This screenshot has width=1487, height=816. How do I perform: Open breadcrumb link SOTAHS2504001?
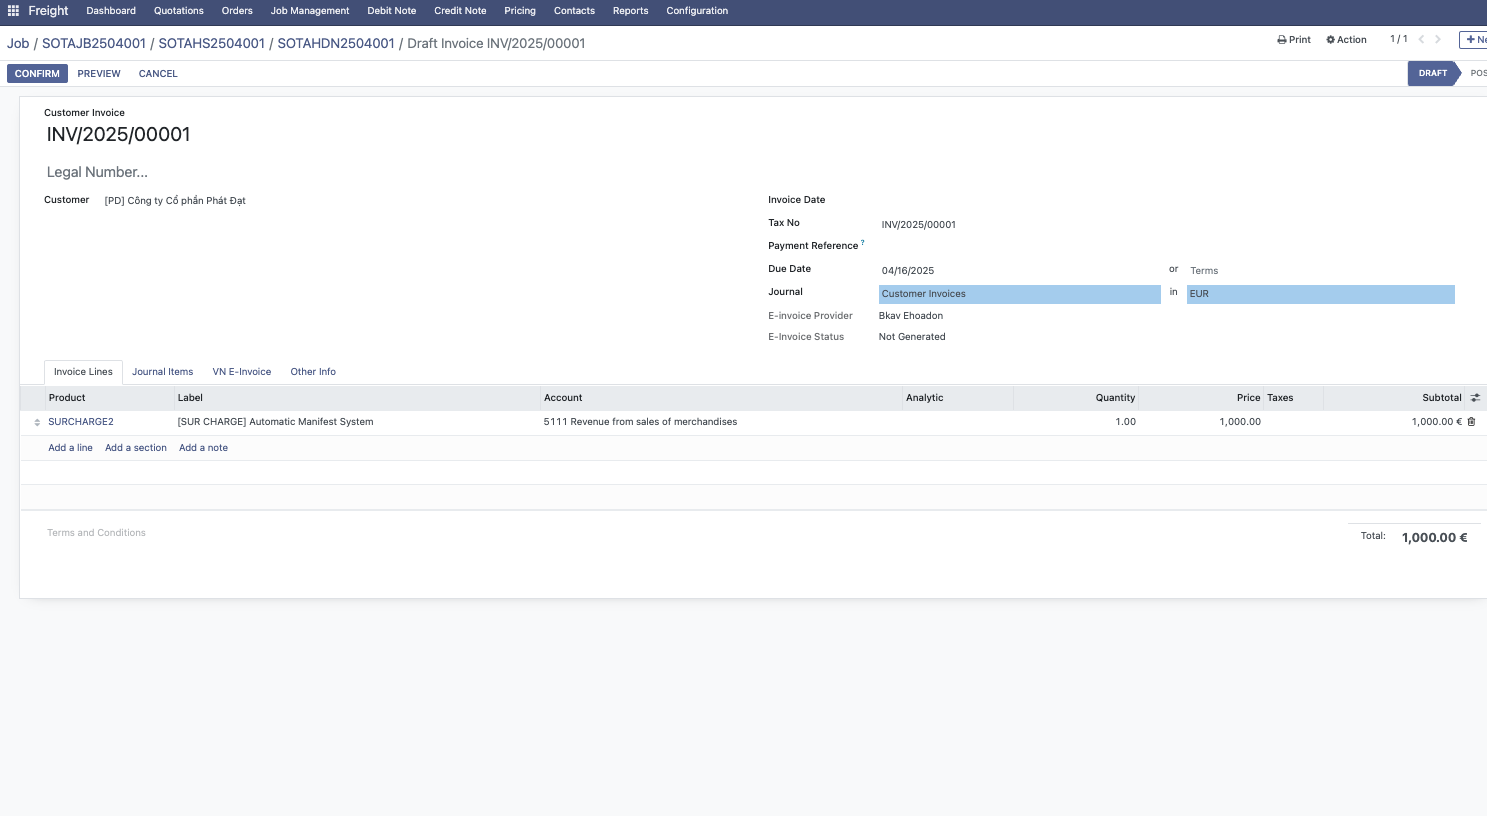click(x=211, y=44)
